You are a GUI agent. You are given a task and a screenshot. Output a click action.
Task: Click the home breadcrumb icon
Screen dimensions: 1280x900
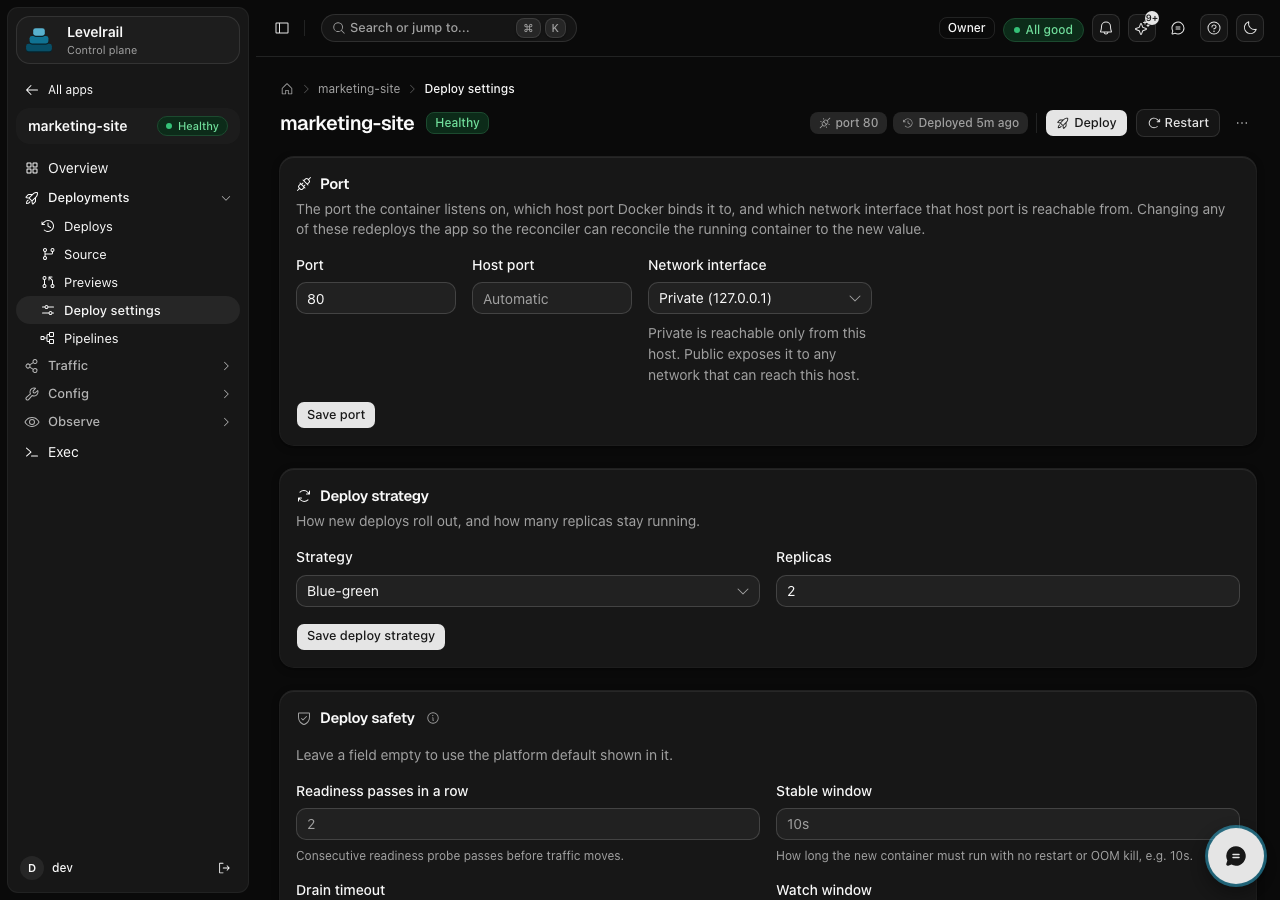click(x=287, y=89)
